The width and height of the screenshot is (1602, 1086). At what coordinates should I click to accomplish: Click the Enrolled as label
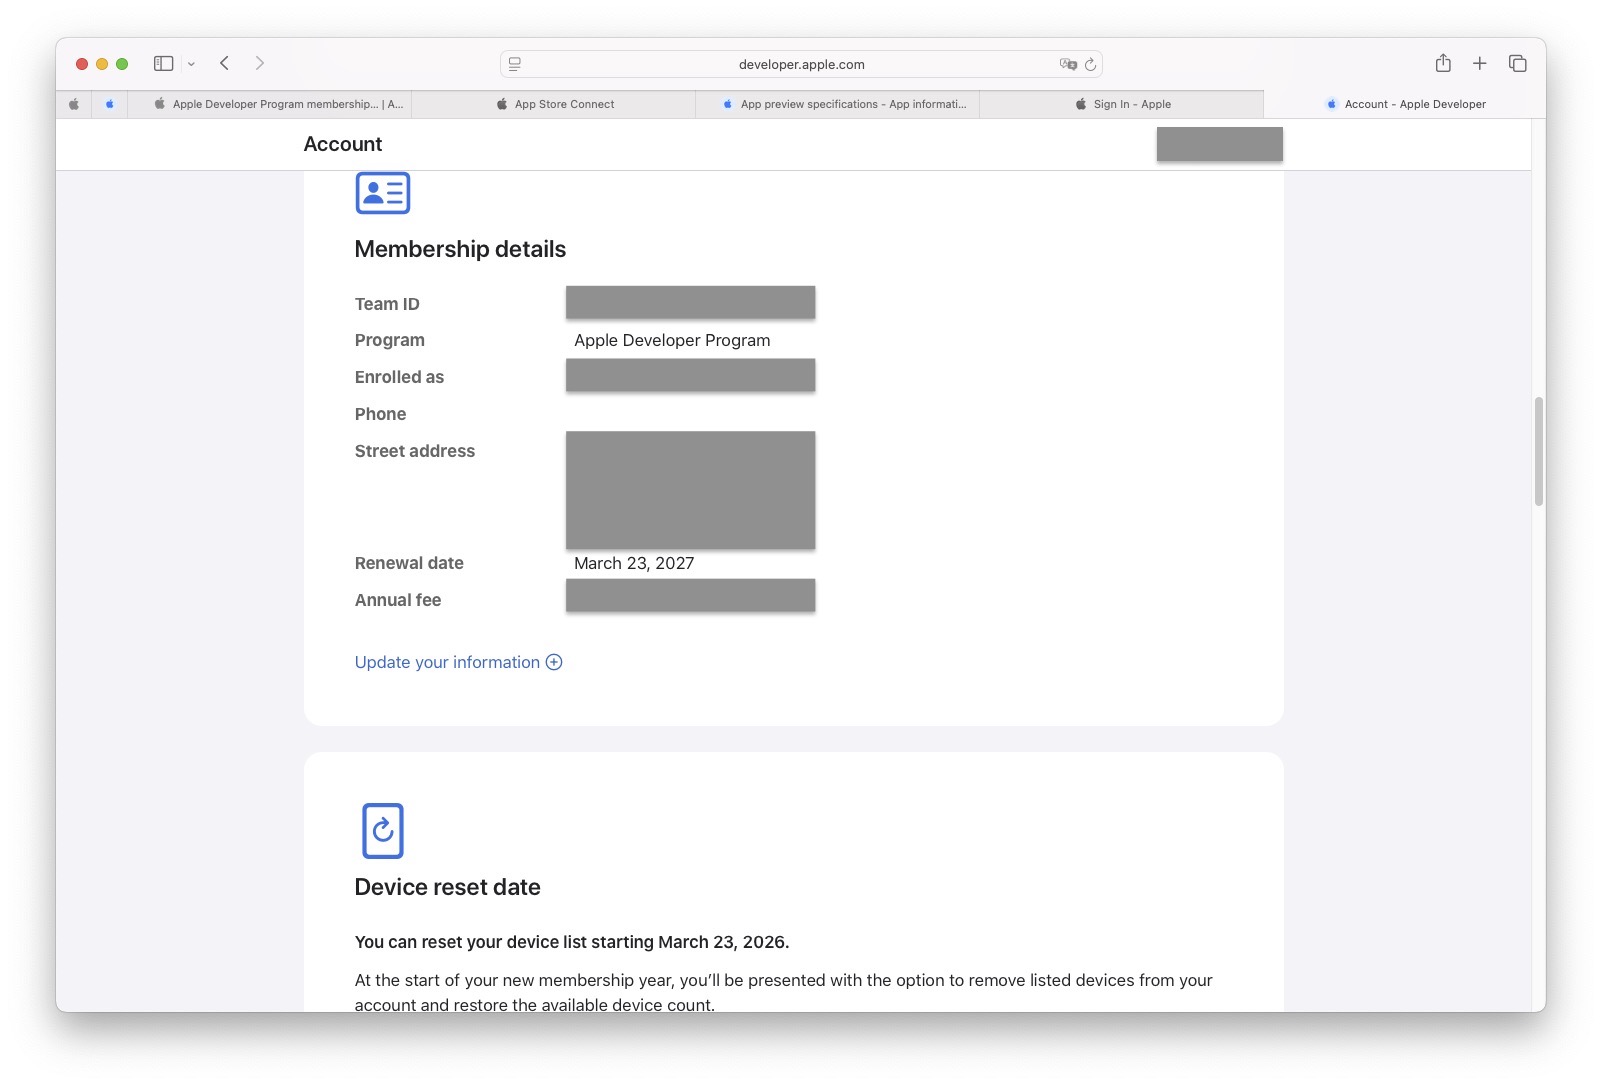coord(399,377)
